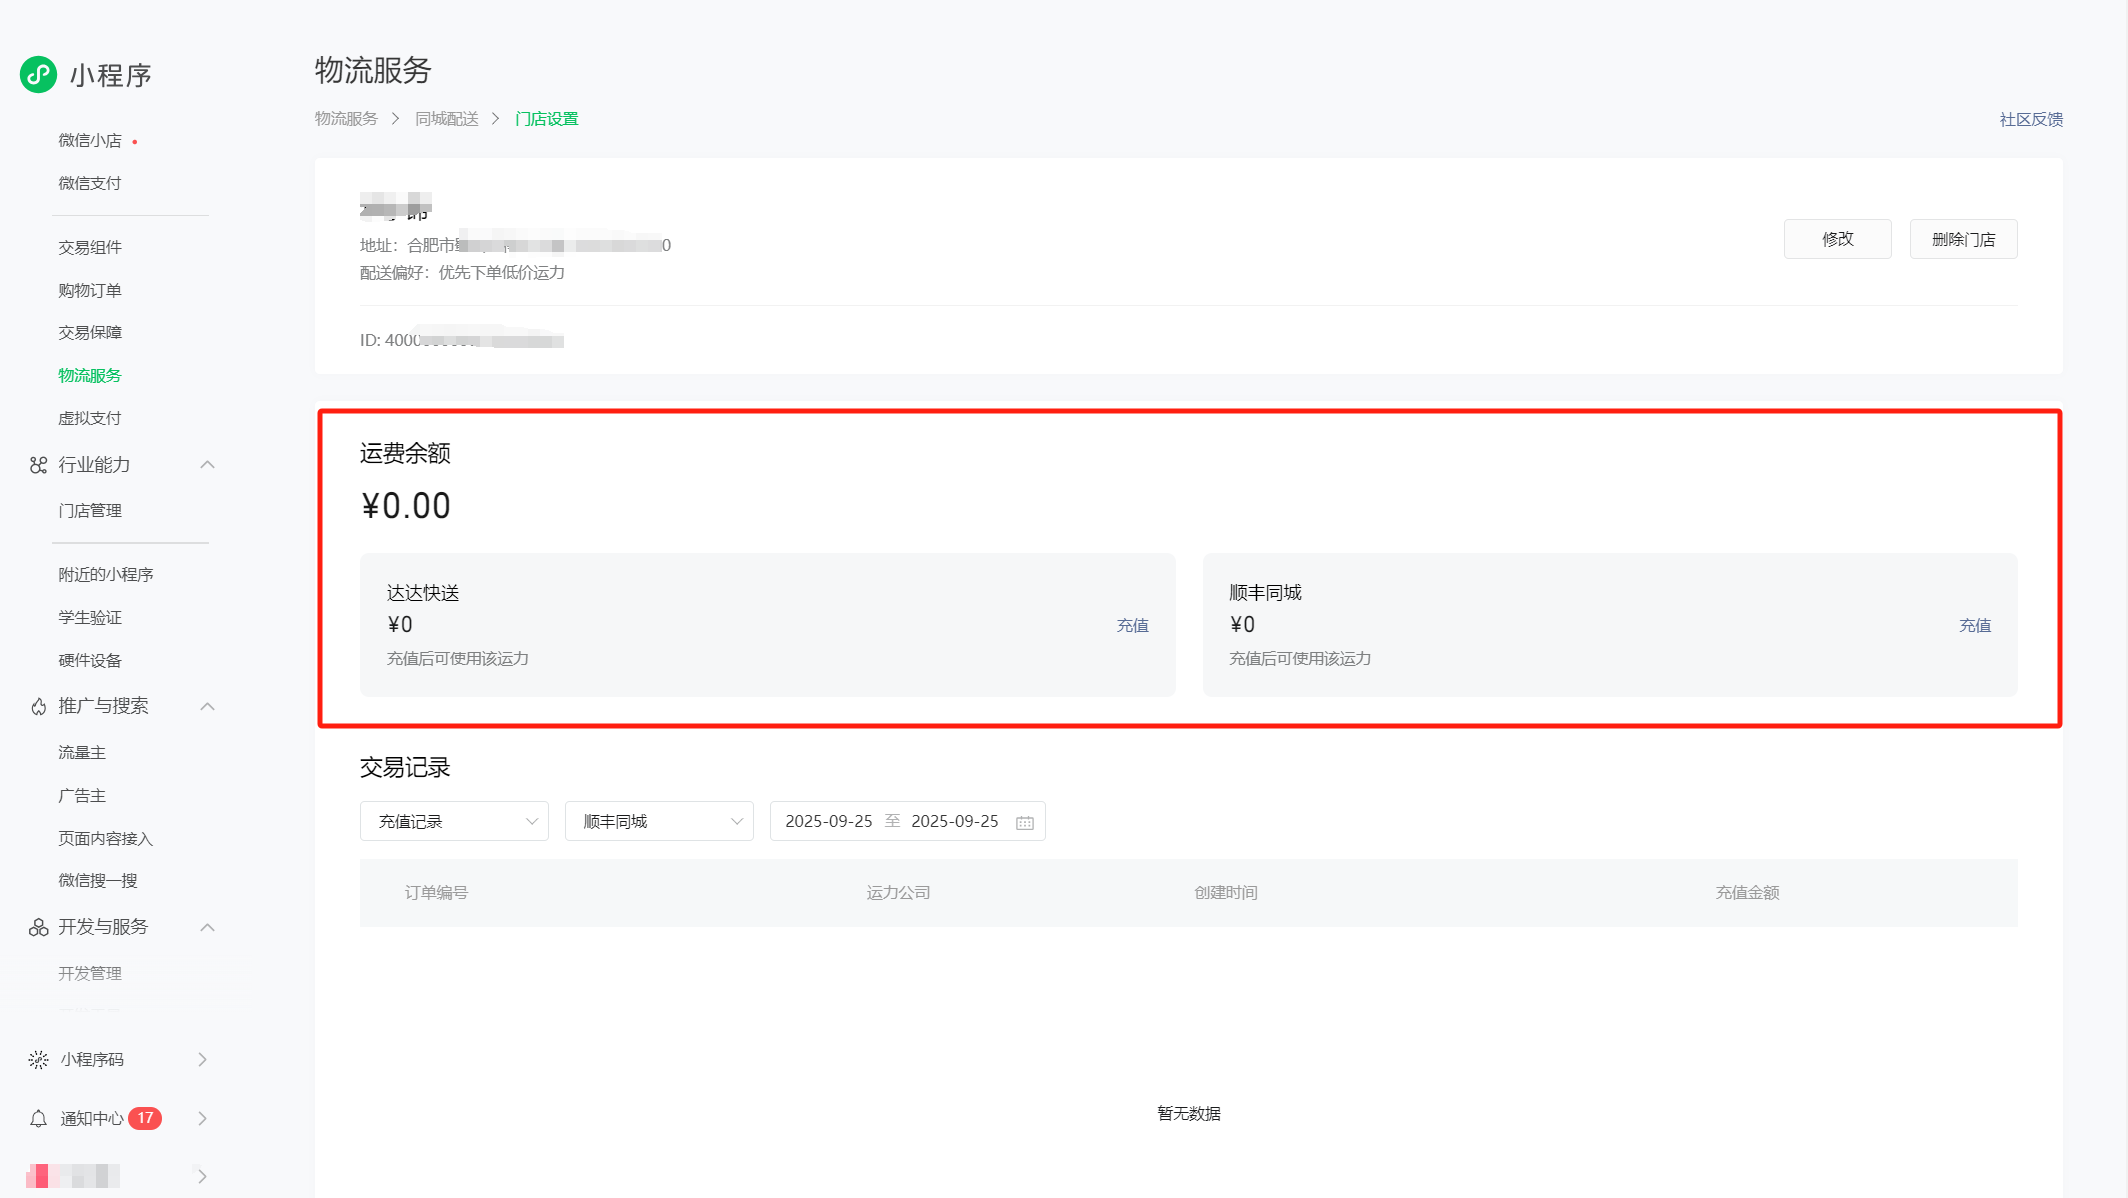This screenshot has height=1198, width=2128.
Task: Click the 行业能力 section icon
Action: point(38,465)
